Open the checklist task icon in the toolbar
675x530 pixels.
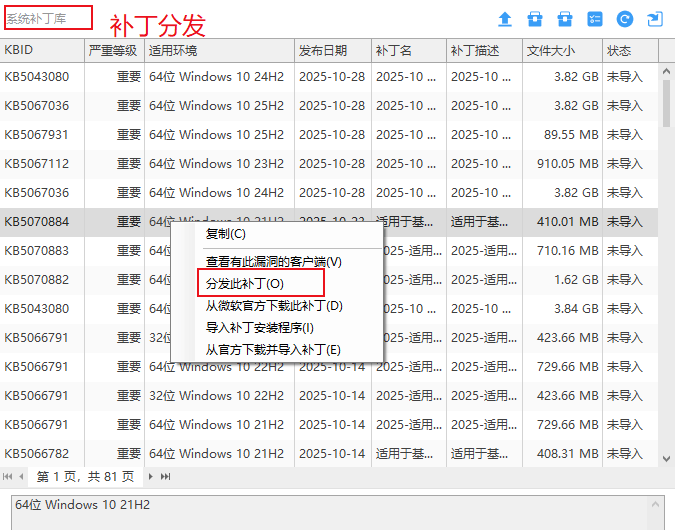point(594,19)
